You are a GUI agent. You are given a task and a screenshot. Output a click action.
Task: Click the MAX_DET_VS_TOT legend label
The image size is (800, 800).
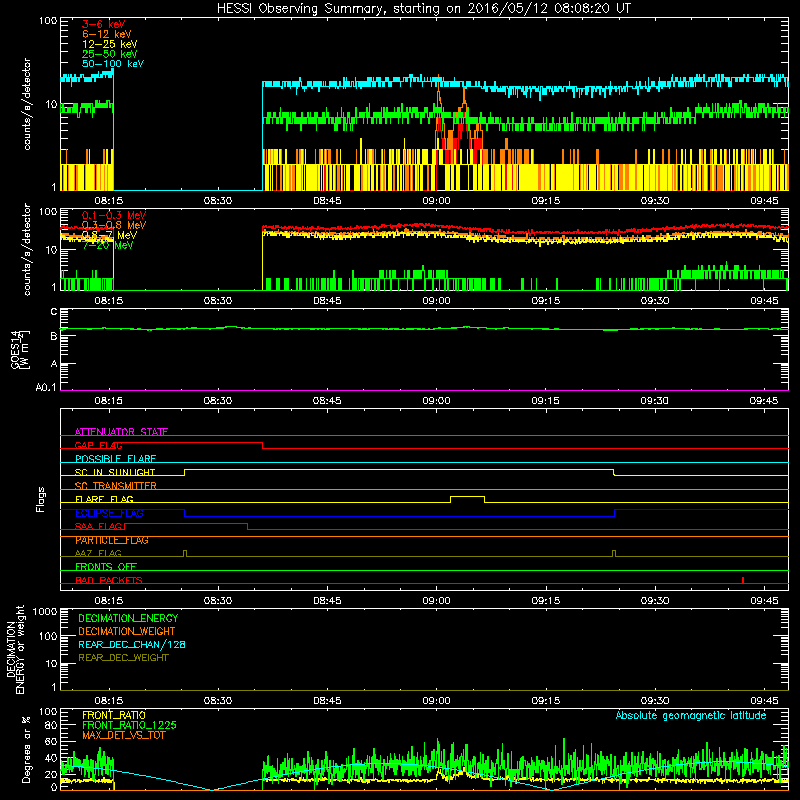click(x=123, y=735)
